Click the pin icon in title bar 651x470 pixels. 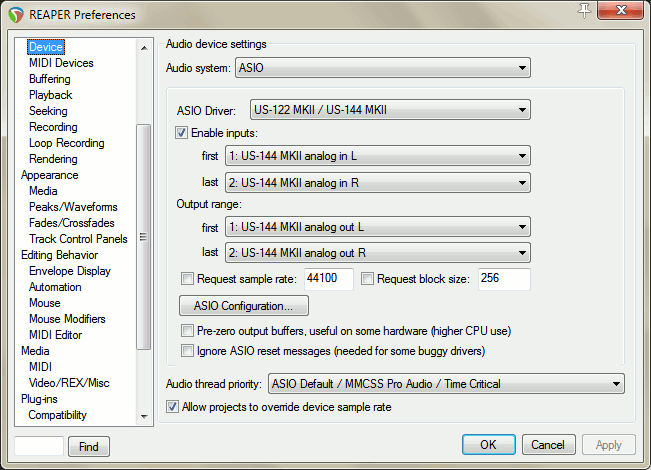pos(585,11)
